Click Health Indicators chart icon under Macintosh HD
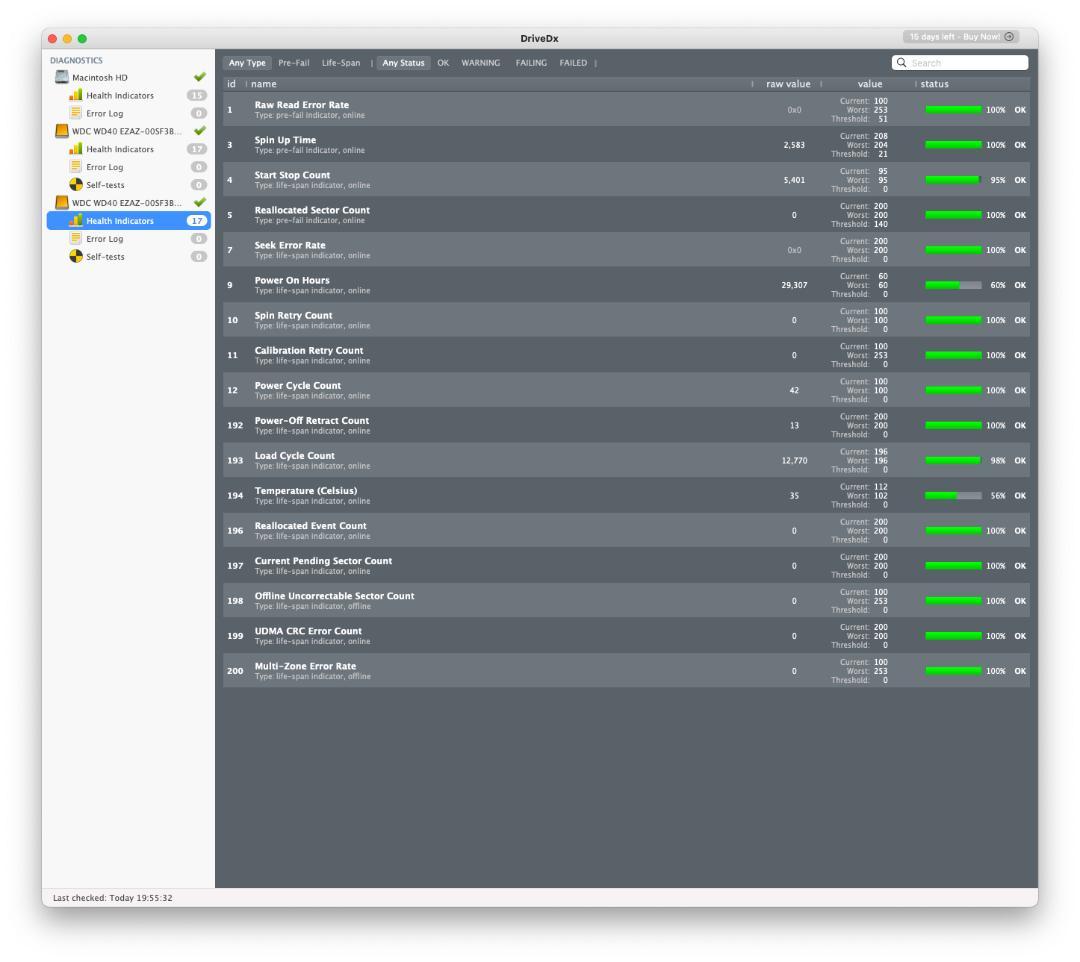The image size is (1080, 962). (x=75, y=95)
